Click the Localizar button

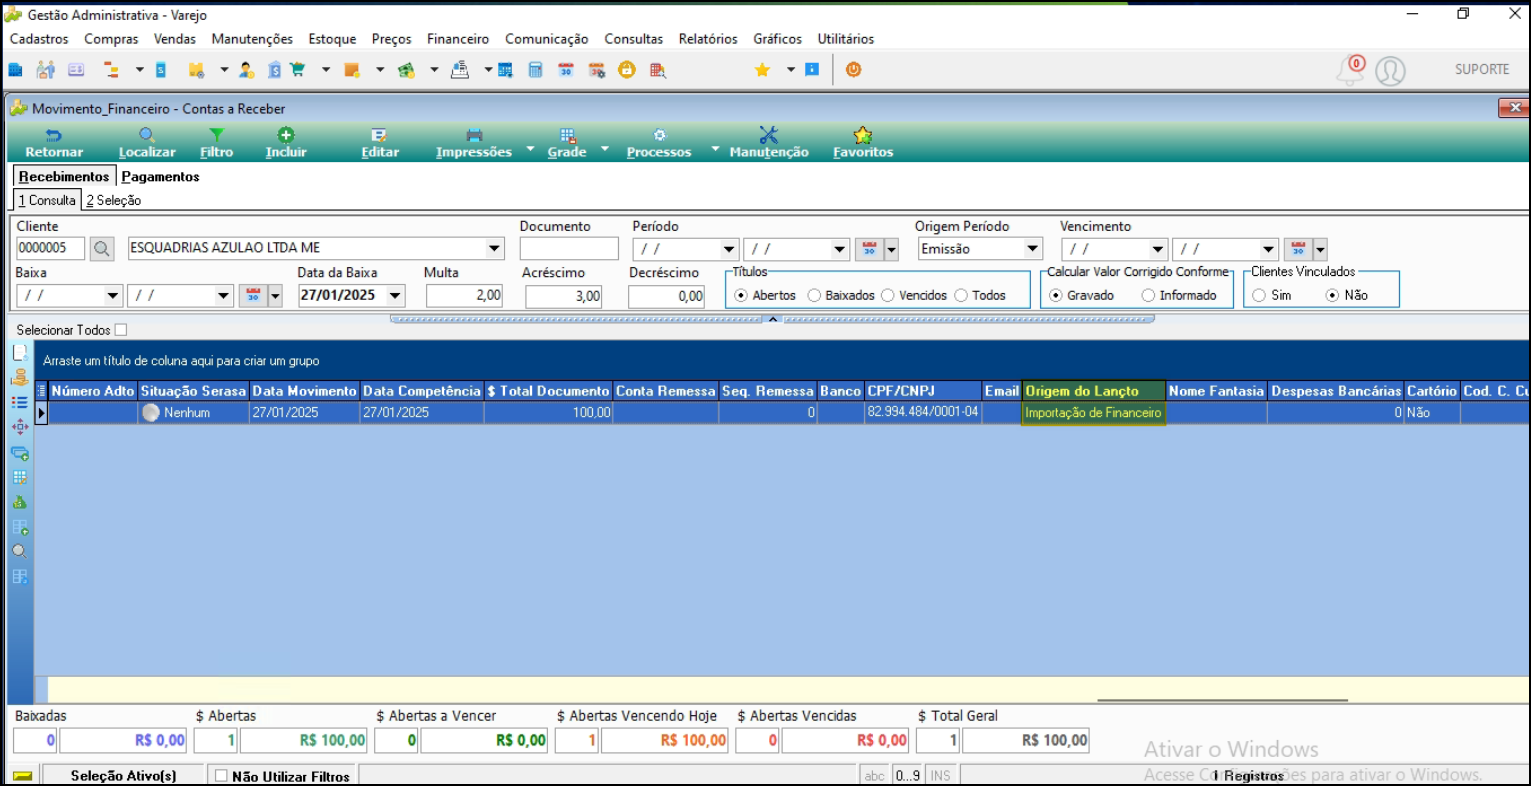[x=147, y=143]
